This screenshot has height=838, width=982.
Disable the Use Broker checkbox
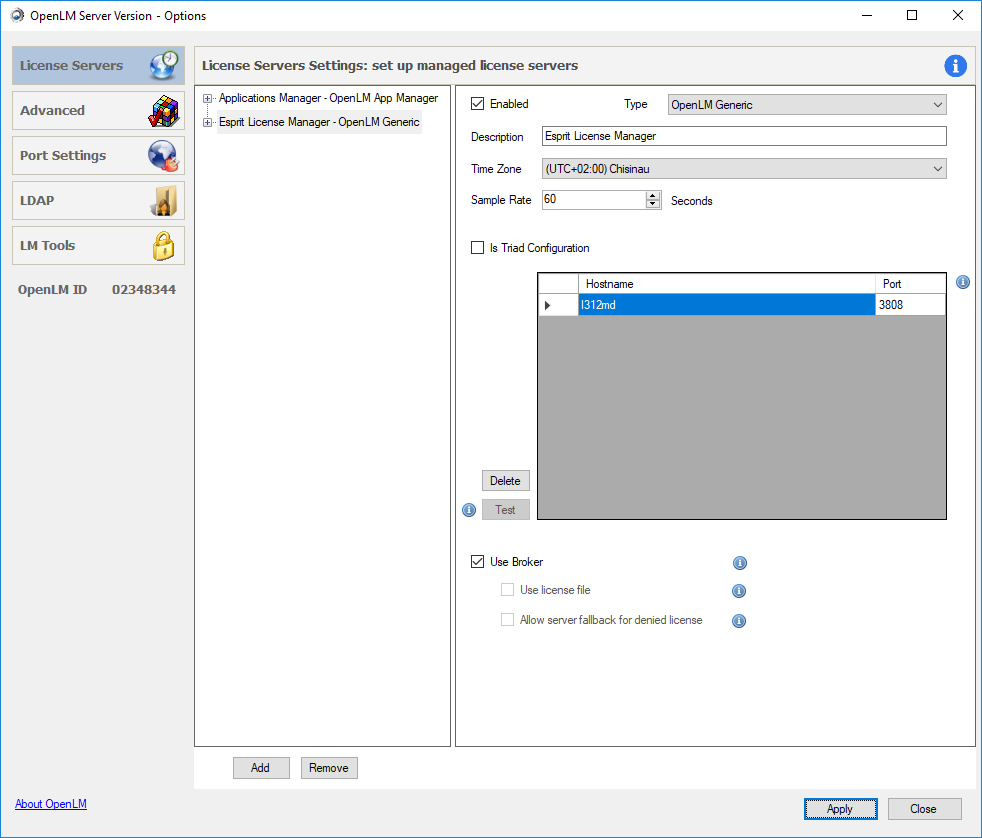click(x=478, y=562)
